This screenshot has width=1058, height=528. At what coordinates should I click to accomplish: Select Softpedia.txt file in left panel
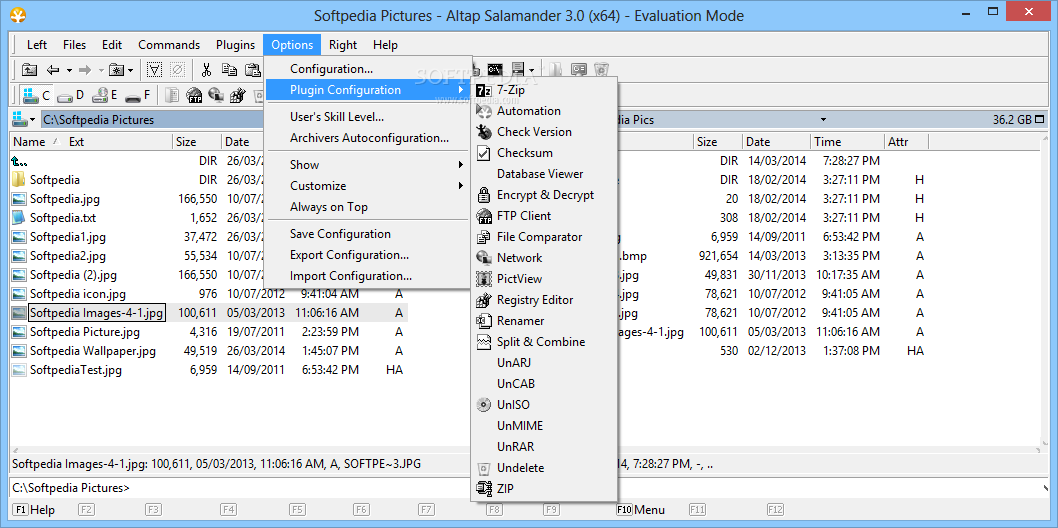(63, 218)
